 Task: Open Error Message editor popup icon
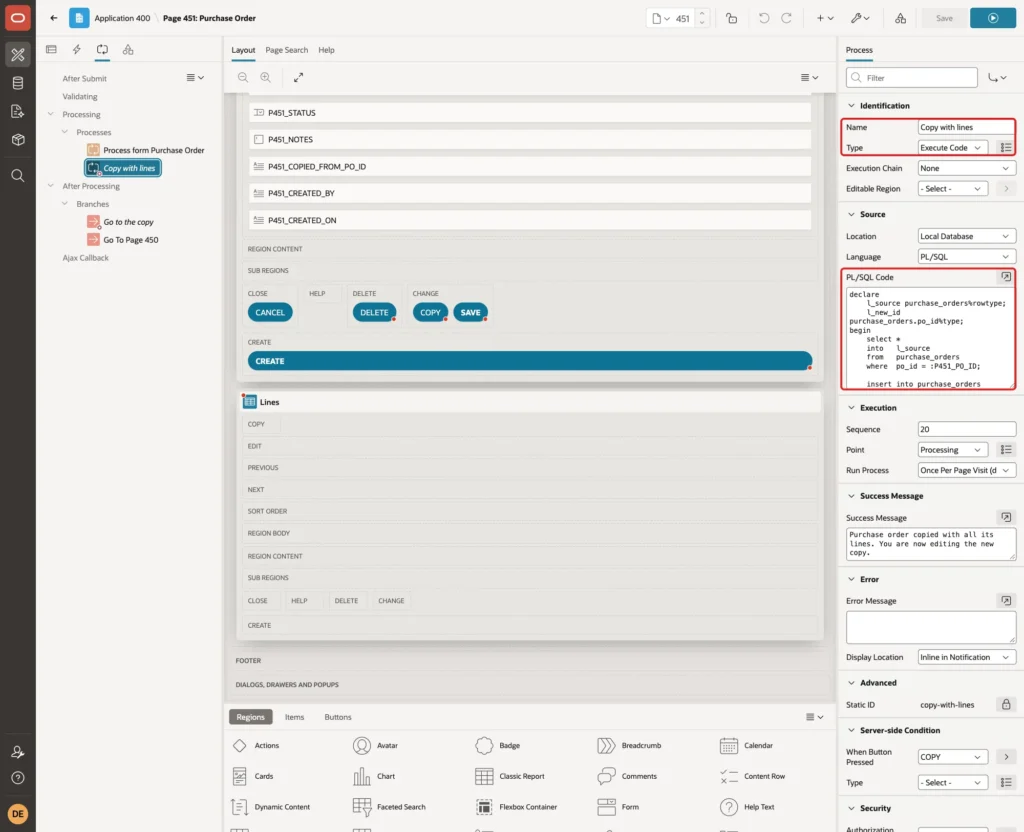(1006, 600)
